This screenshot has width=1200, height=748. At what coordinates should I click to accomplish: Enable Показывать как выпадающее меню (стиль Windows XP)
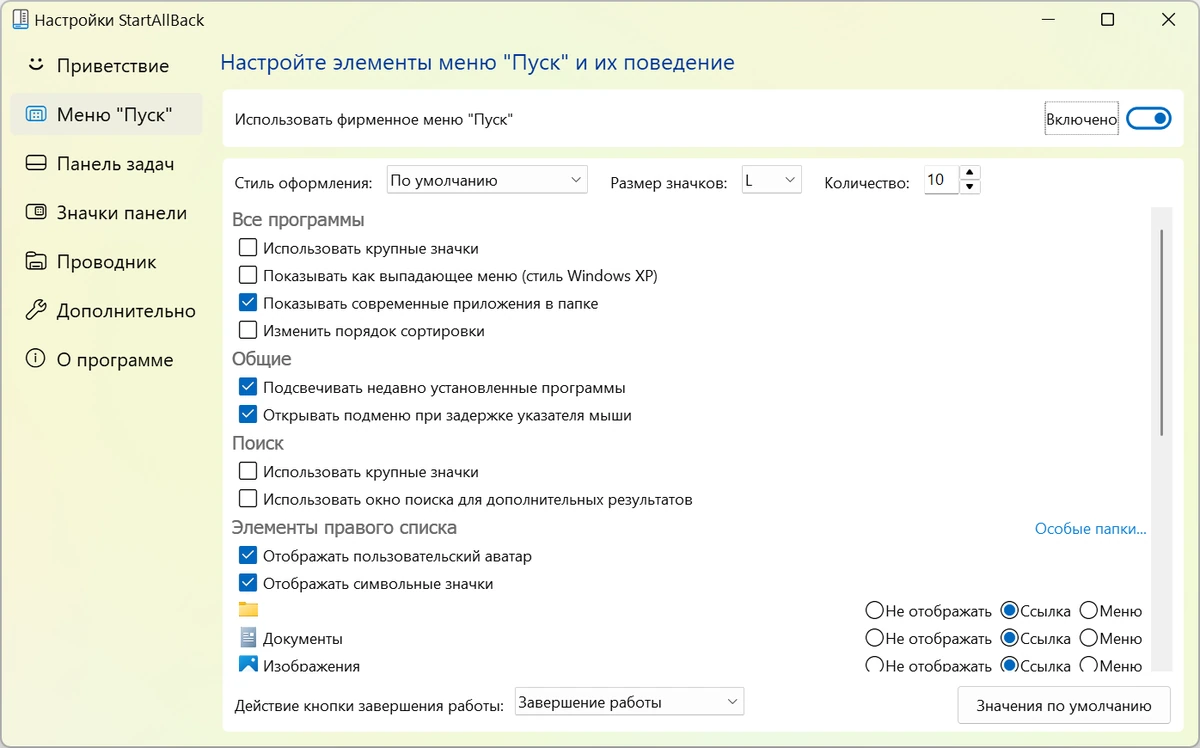click(248, 275)
